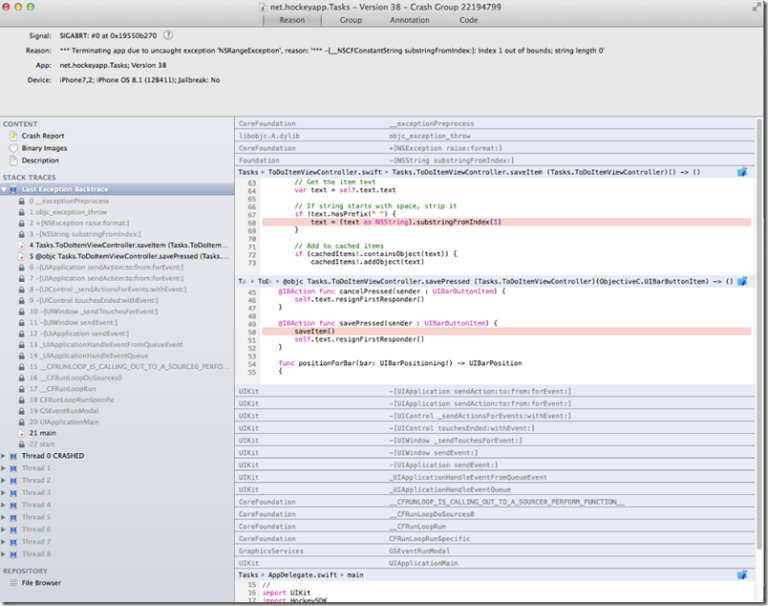Image resolution: width=768 pixels, height=606 pixels.
Task: Collapse the Last Exception Backtrace tree
Action: pyautogui.click(x=4, y=188)
